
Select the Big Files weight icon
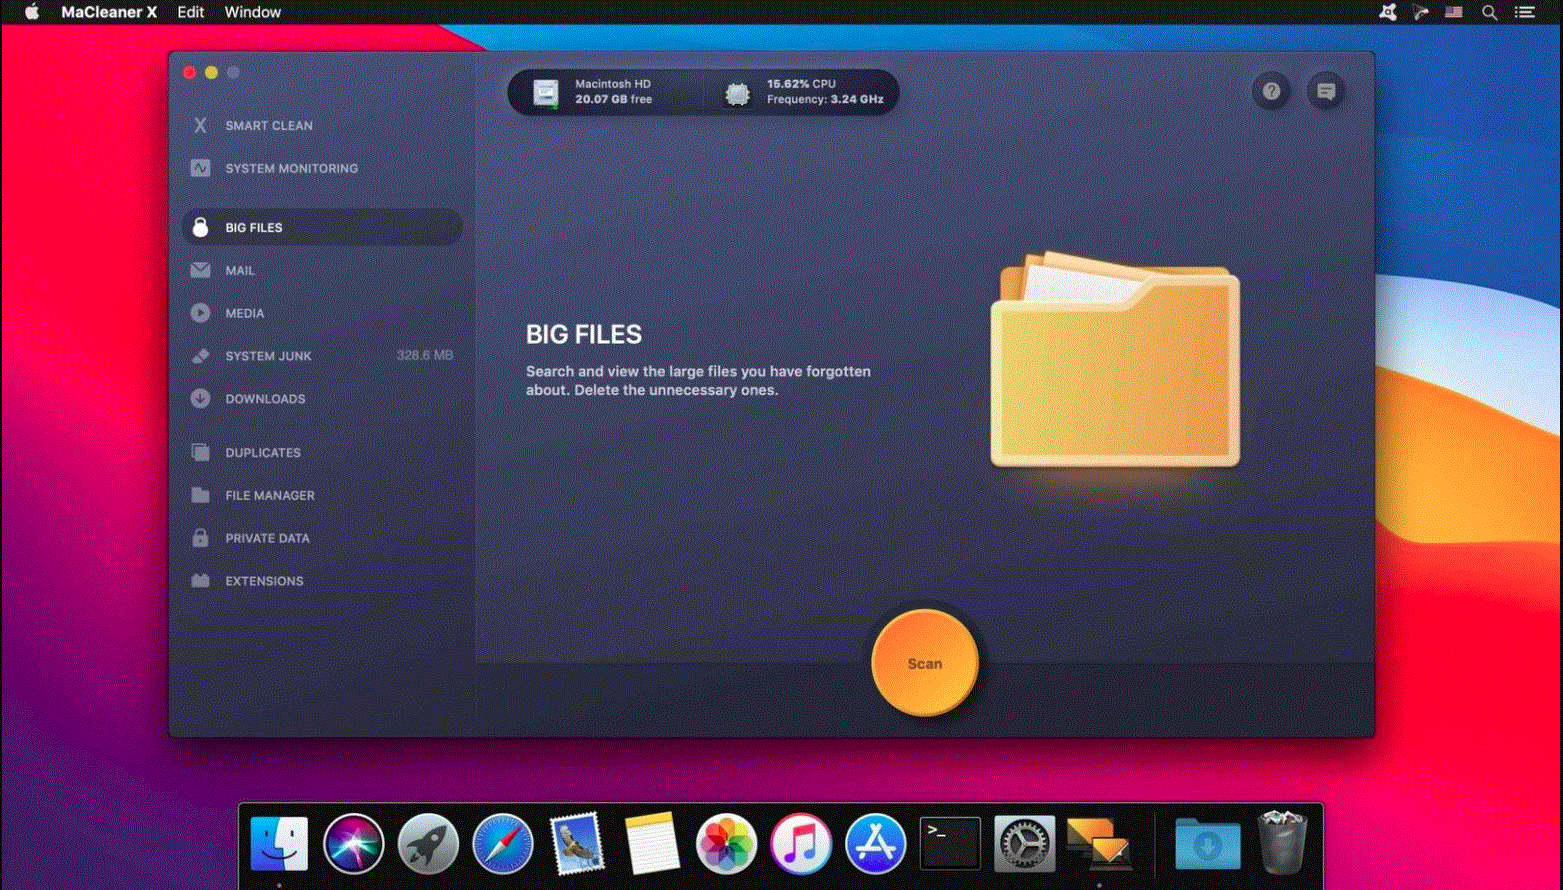(200, 227)
